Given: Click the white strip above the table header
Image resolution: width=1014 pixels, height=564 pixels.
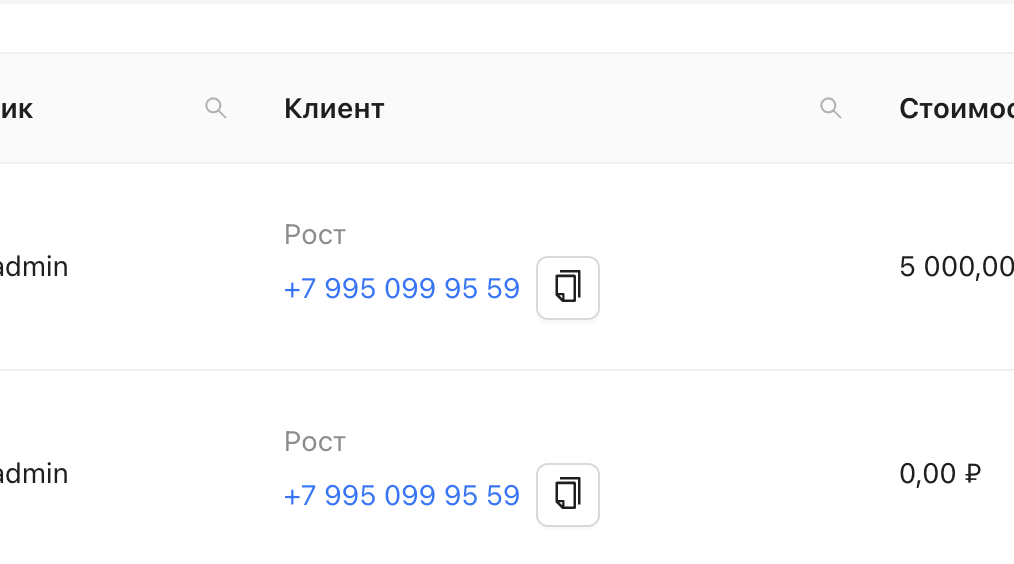Looking at the screenshot, I should pos(500,28).
